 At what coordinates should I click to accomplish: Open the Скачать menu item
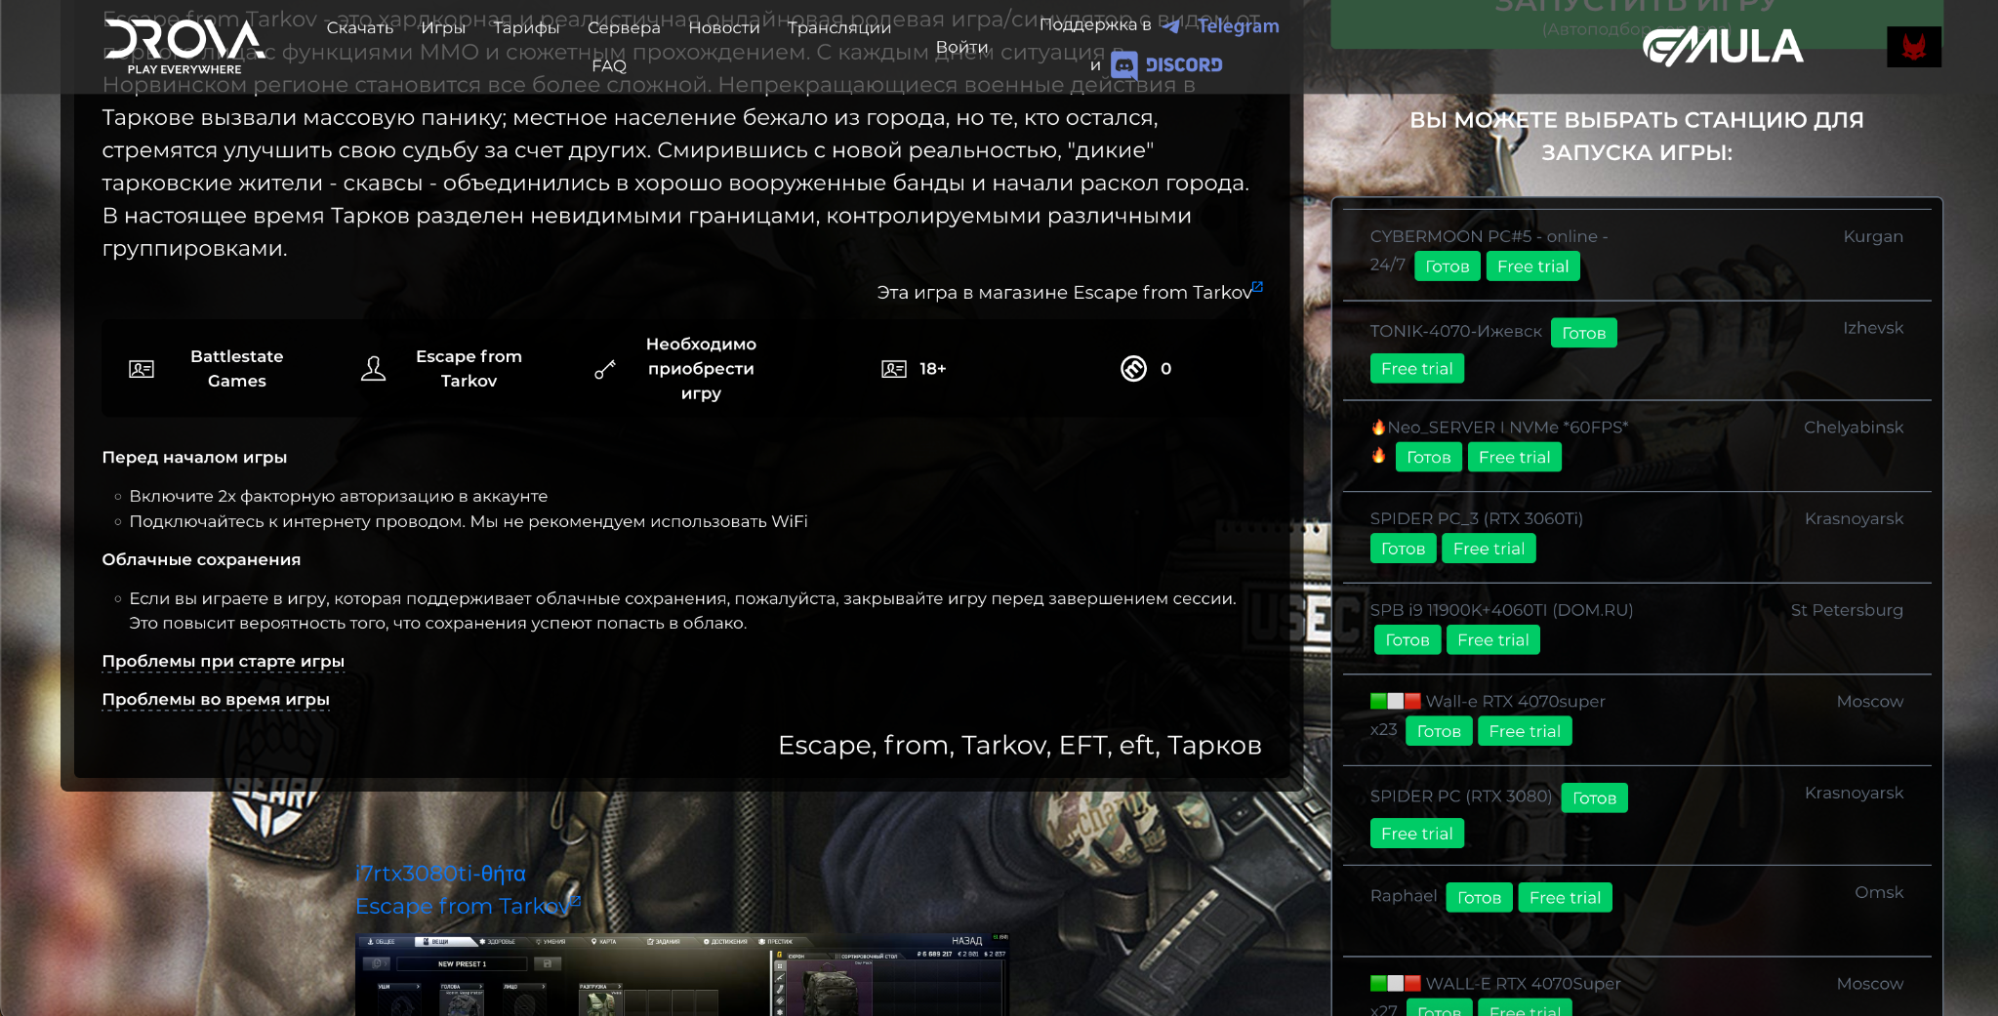coord(360,28)
